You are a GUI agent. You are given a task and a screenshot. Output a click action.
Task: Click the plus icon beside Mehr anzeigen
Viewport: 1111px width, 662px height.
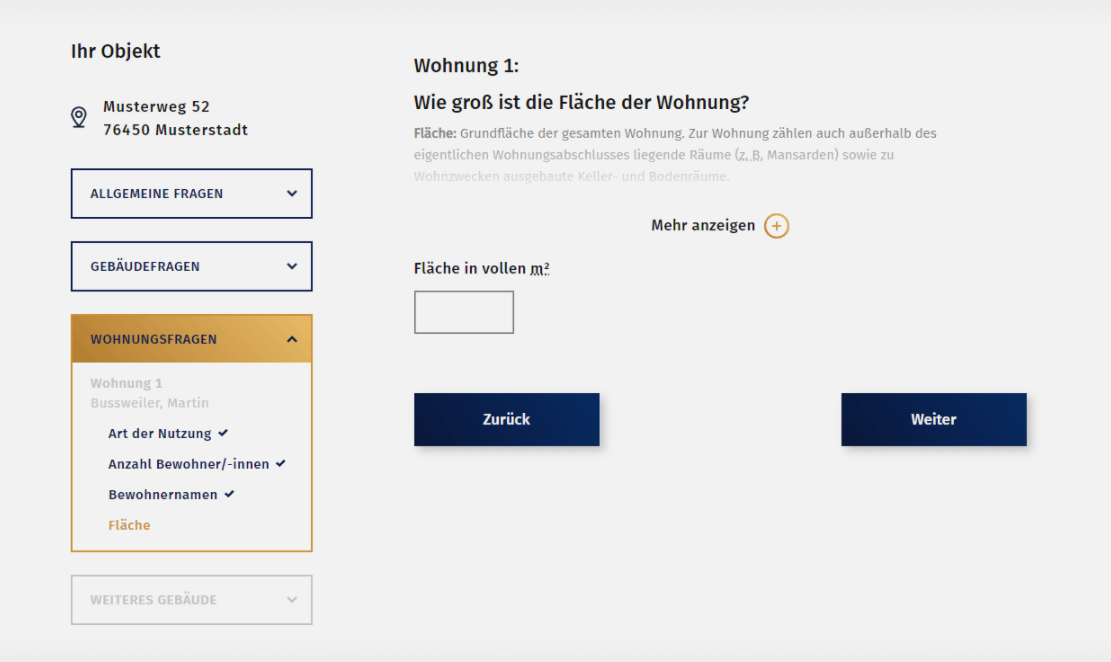(776, 226)
